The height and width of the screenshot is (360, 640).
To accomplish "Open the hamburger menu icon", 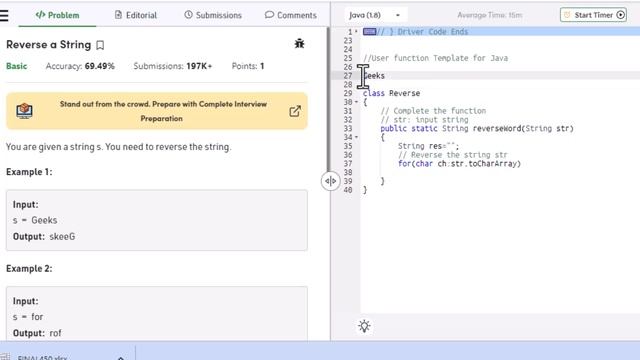I will (x=4, y=15).
